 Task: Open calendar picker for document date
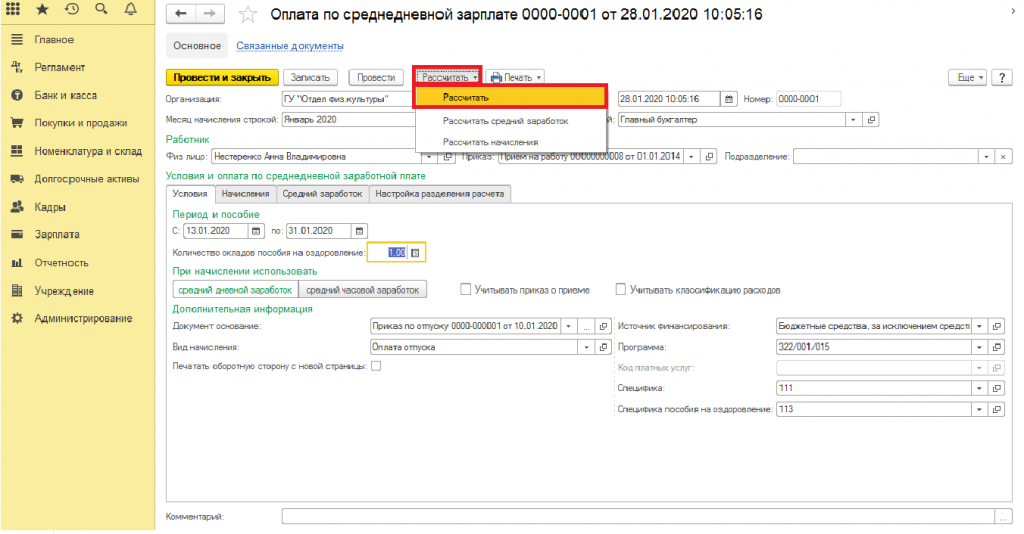pos(729,98)
